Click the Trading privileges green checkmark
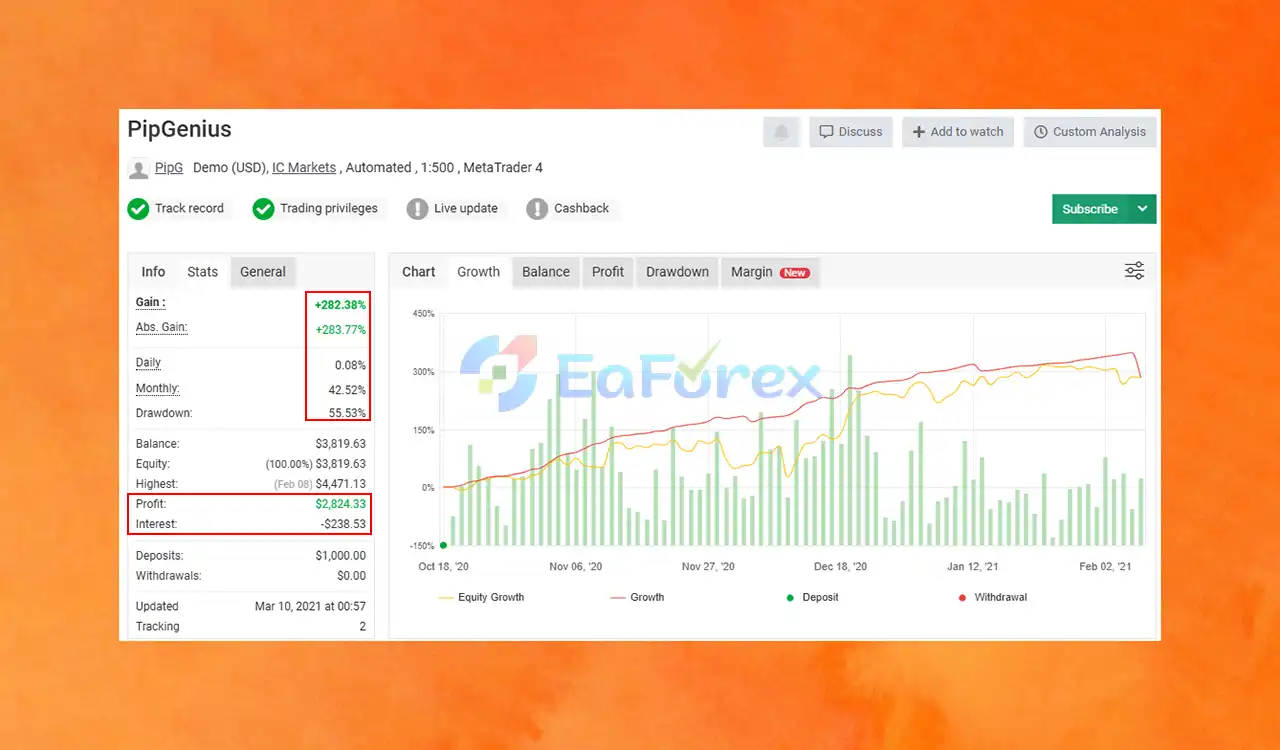Viewport: 1280px width, 750px height. pos(263,209)
